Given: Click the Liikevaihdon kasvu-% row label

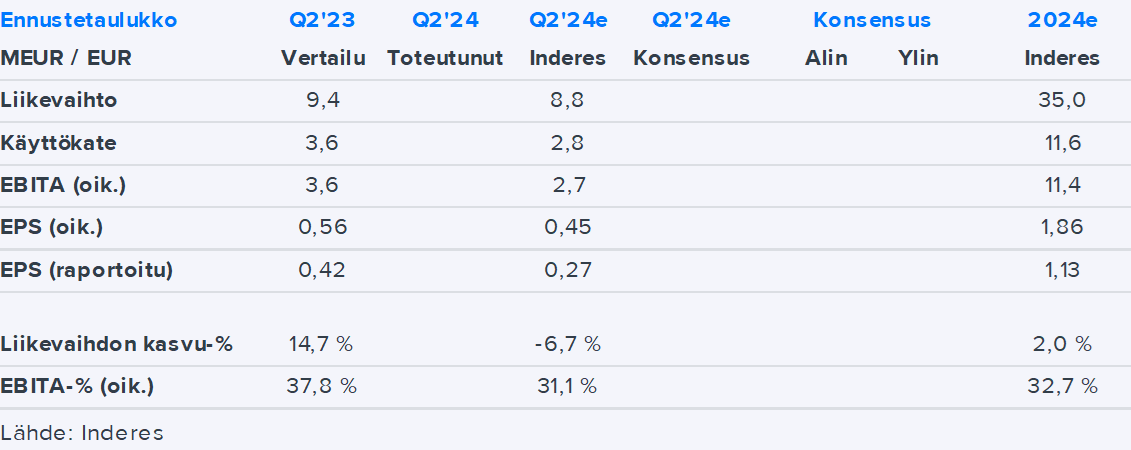Looking at the screenshot, I should coord(117,344).
